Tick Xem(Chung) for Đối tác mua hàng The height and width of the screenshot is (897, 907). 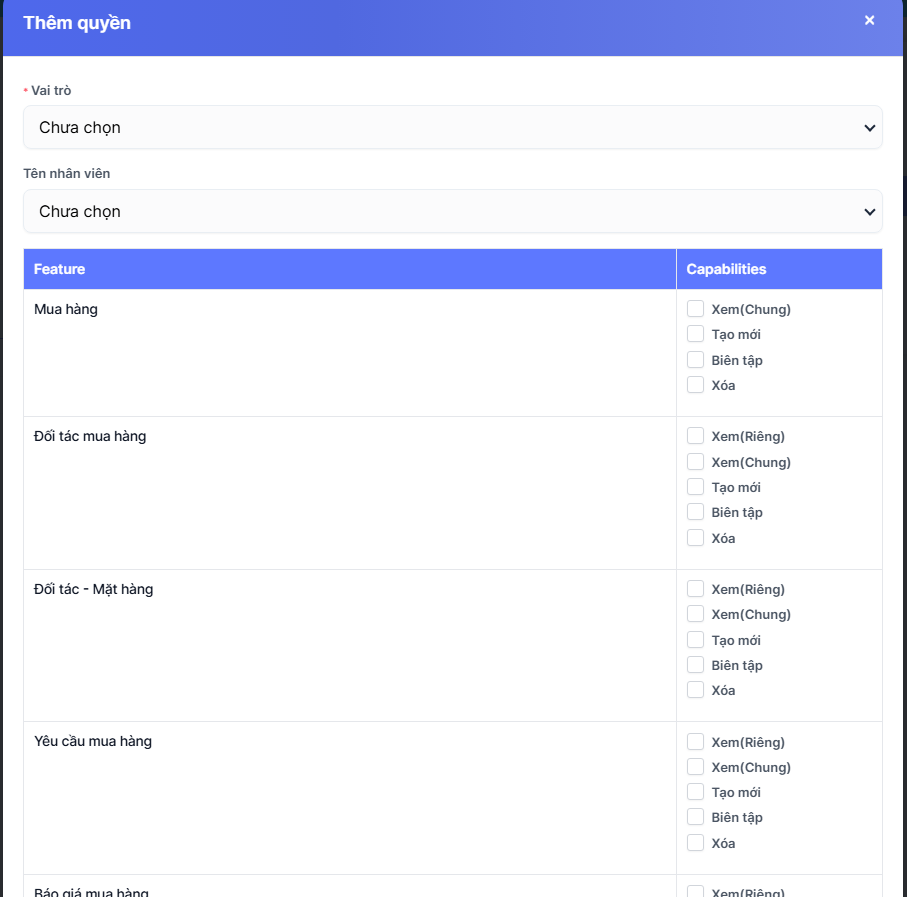696,462
